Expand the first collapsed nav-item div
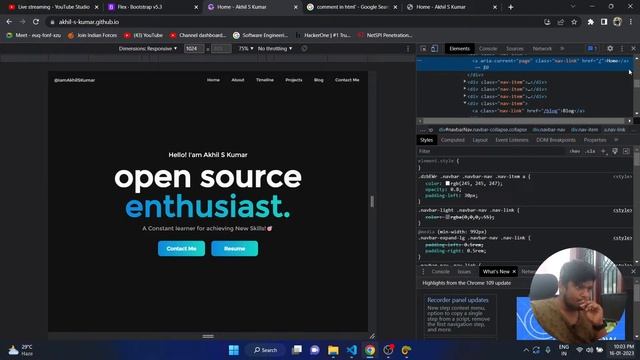Viewport: 640px width, 360px height. [x=464, y=82]
